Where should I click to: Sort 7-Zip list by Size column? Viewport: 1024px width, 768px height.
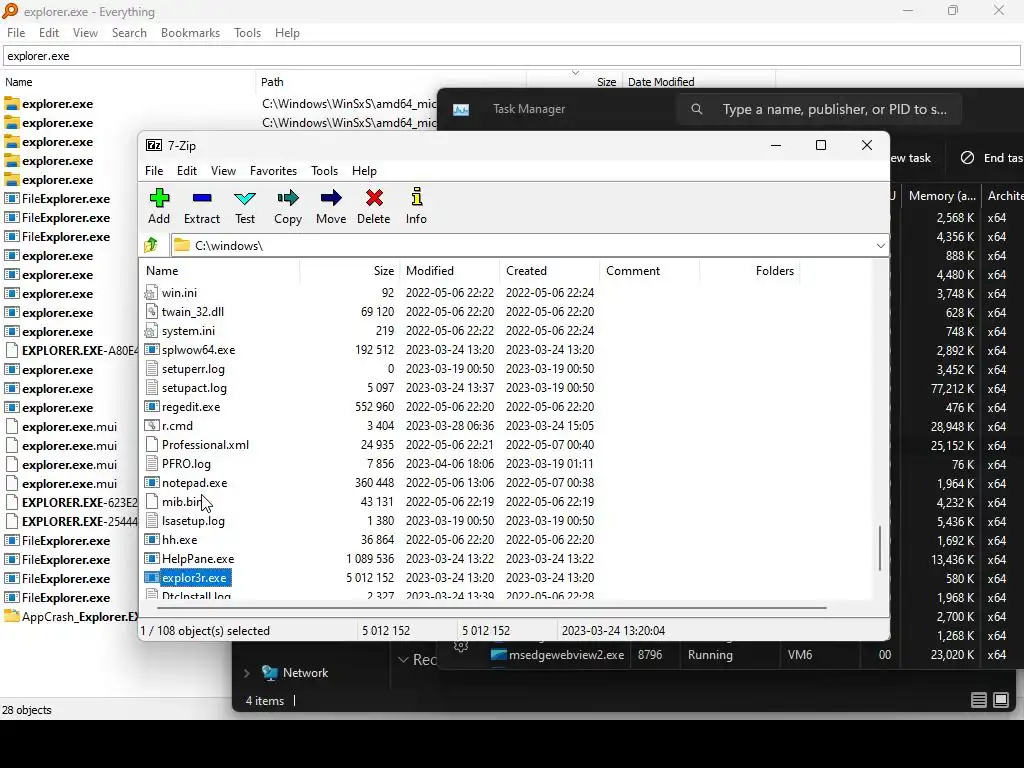(x=349, y=270)
